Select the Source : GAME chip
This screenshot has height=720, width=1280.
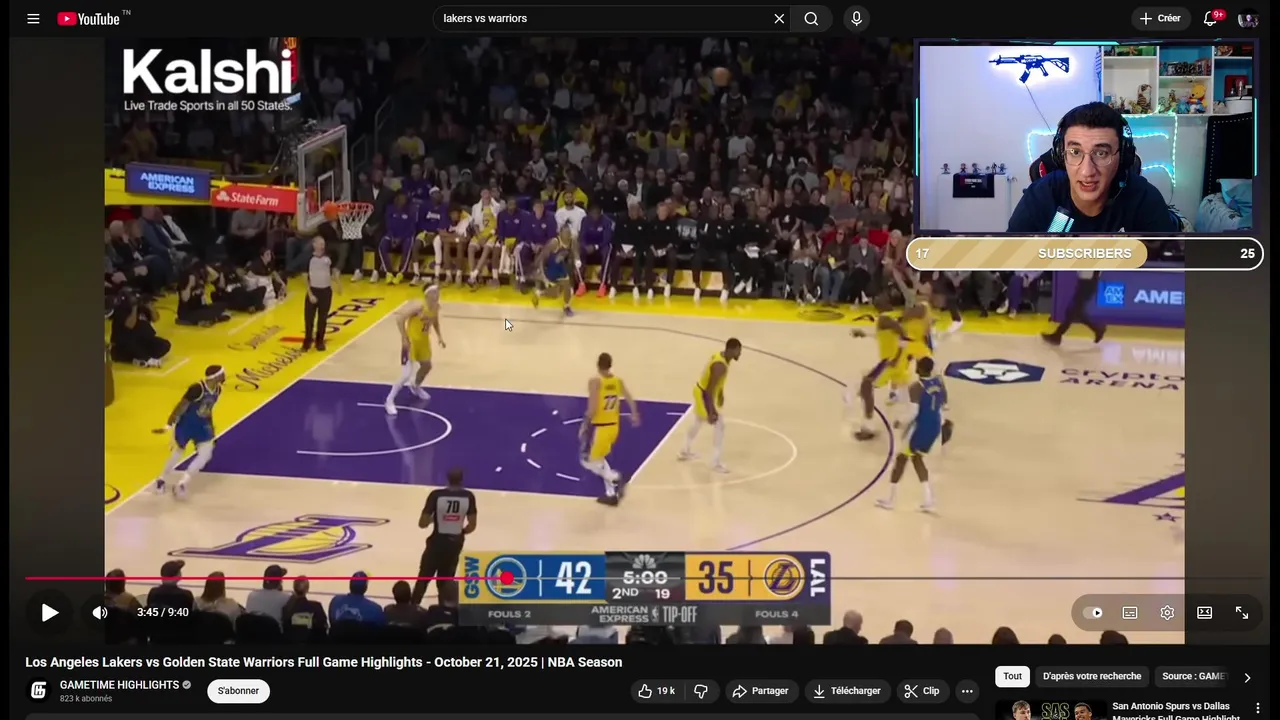[x=1193, y=677]
